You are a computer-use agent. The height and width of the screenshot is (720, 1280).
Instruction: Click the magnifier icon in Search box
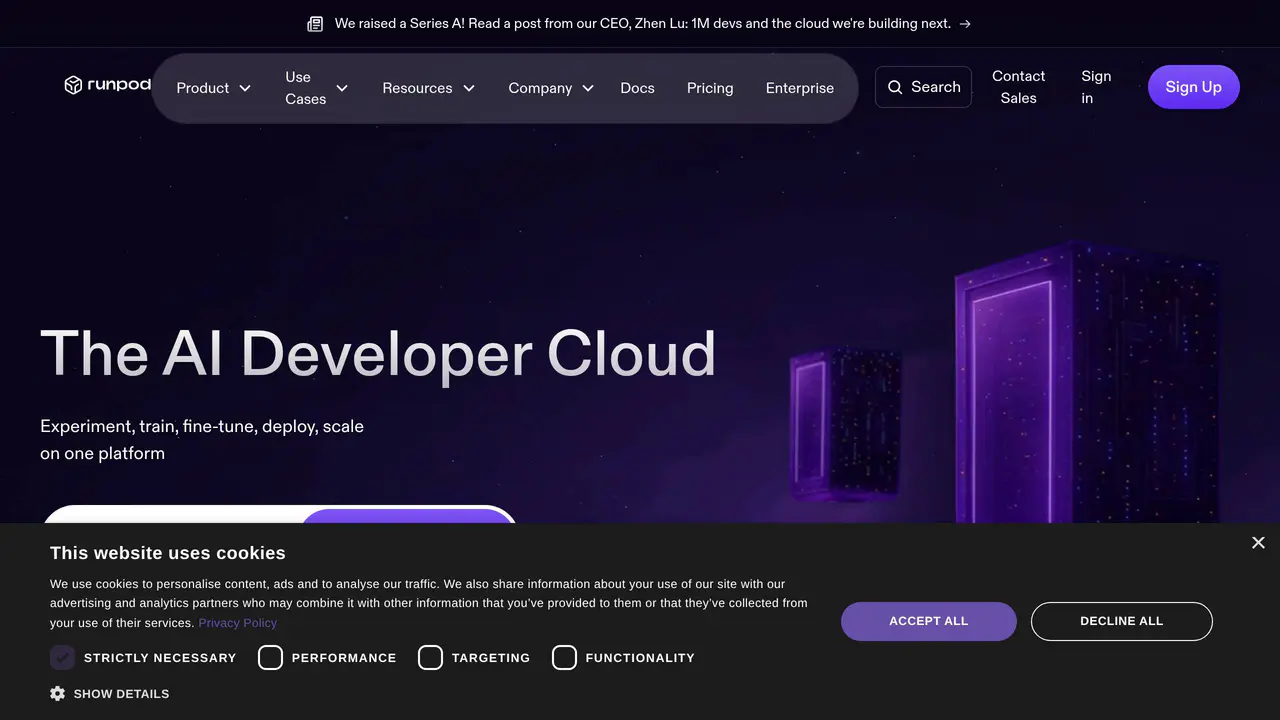[x=895, y=87]
